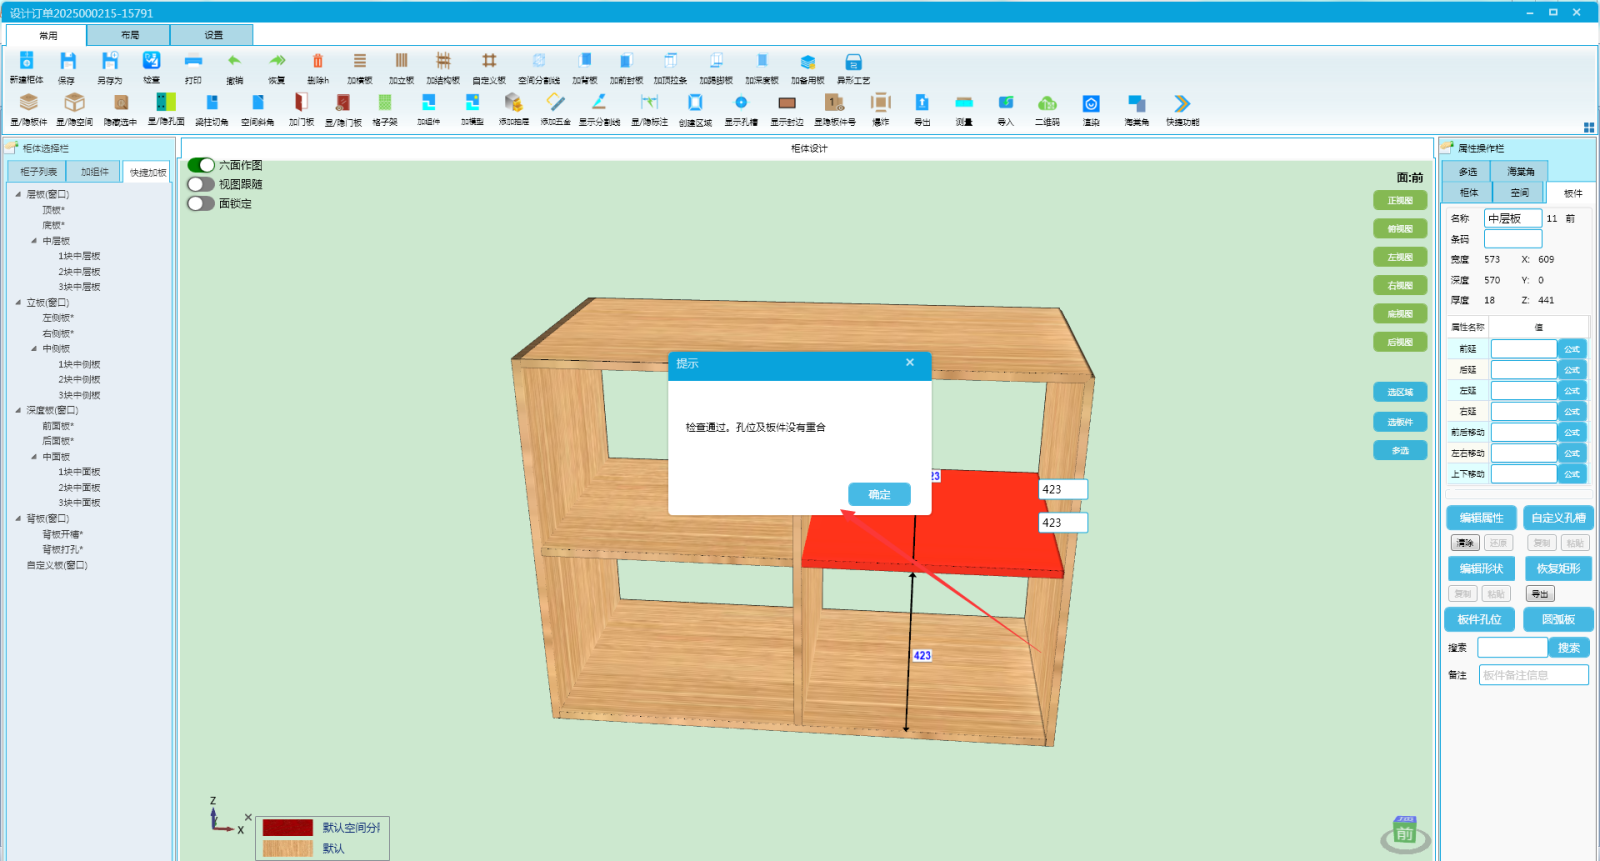Click the 爆炸 explode view icon
The image size is (1600, 861).
tap(881, 103)
